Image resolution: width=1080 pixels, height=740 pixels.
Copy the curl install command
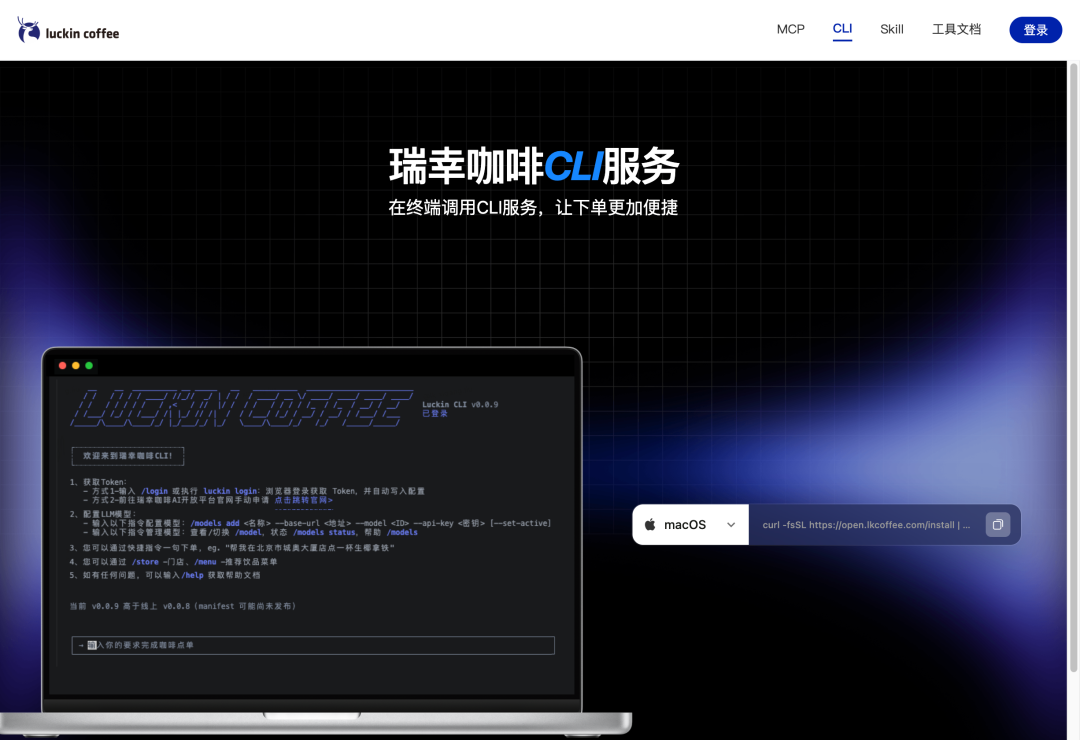click(x=997, y=525)
